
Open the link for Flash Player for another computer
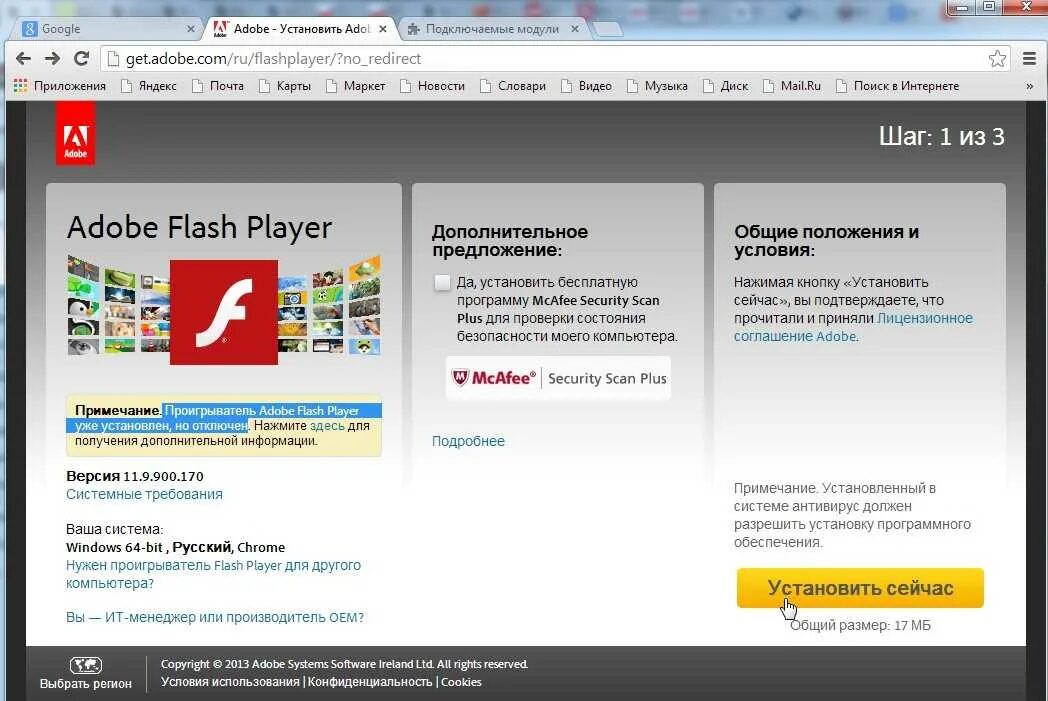click(213, 574)
